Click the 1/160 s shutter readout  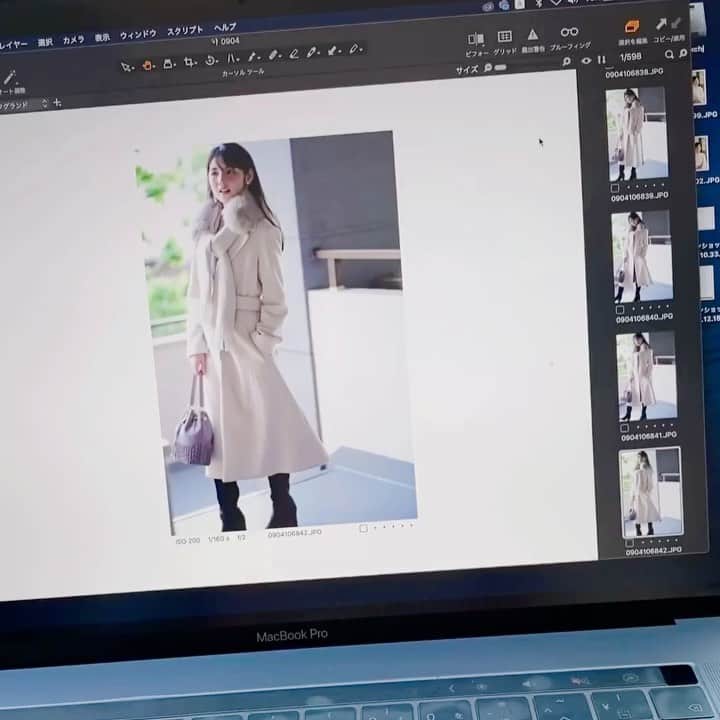tap(219, 539)
